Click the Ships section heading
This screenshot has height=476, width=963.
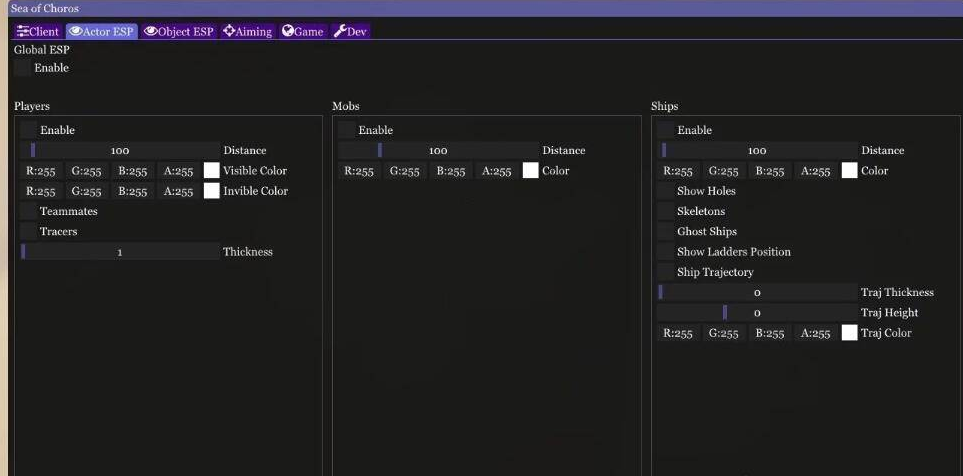click(665, 106)
